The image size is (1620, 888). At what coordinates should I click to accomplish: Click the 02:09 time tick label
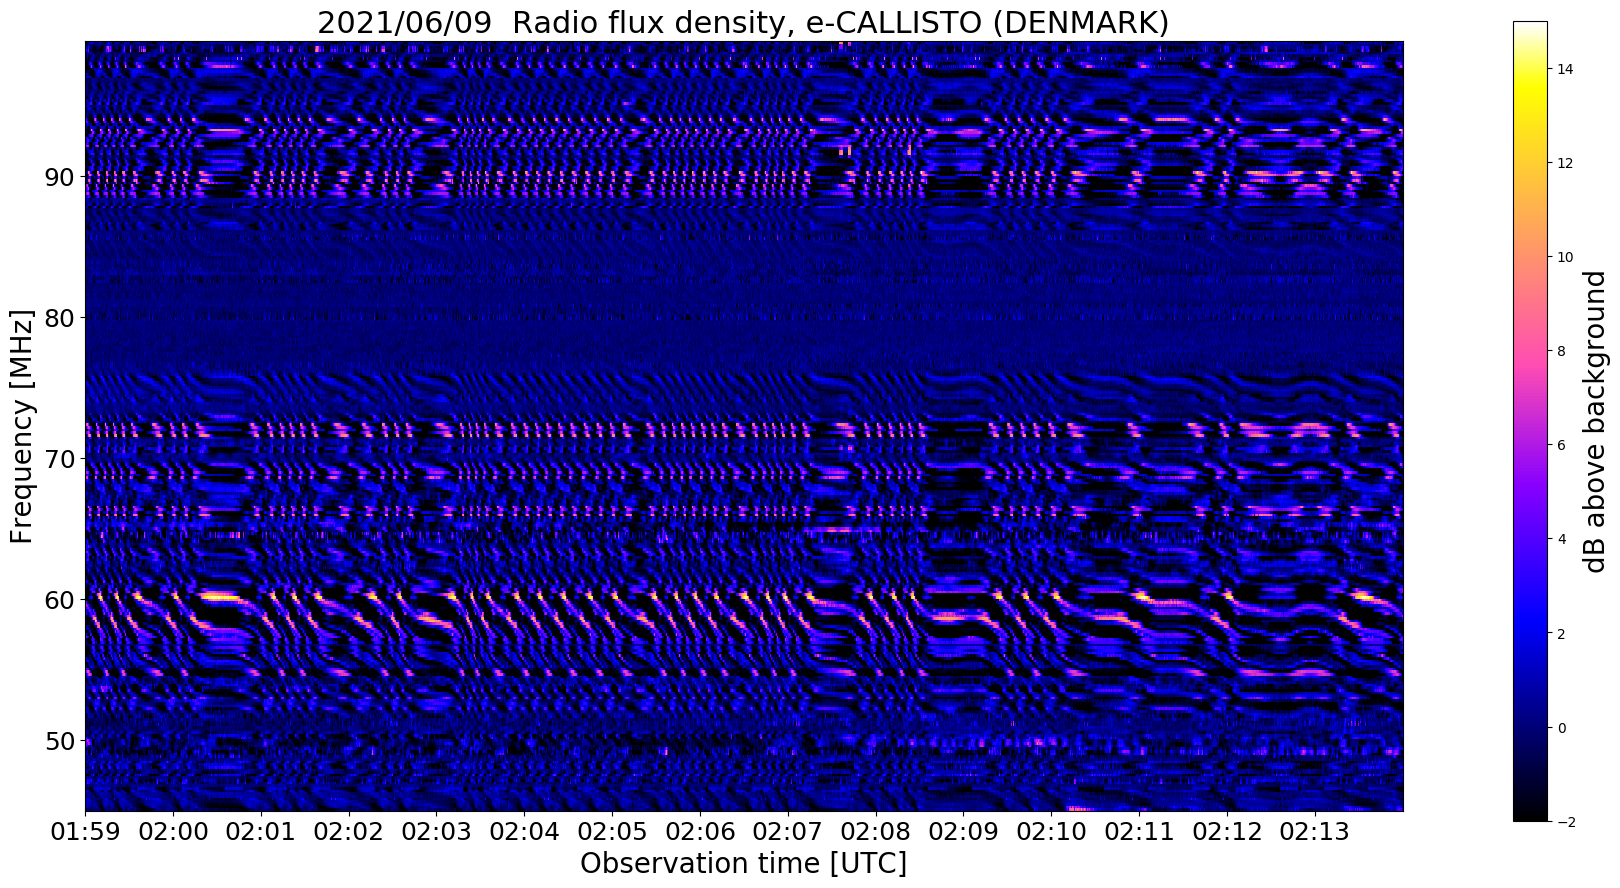[963, 832]
